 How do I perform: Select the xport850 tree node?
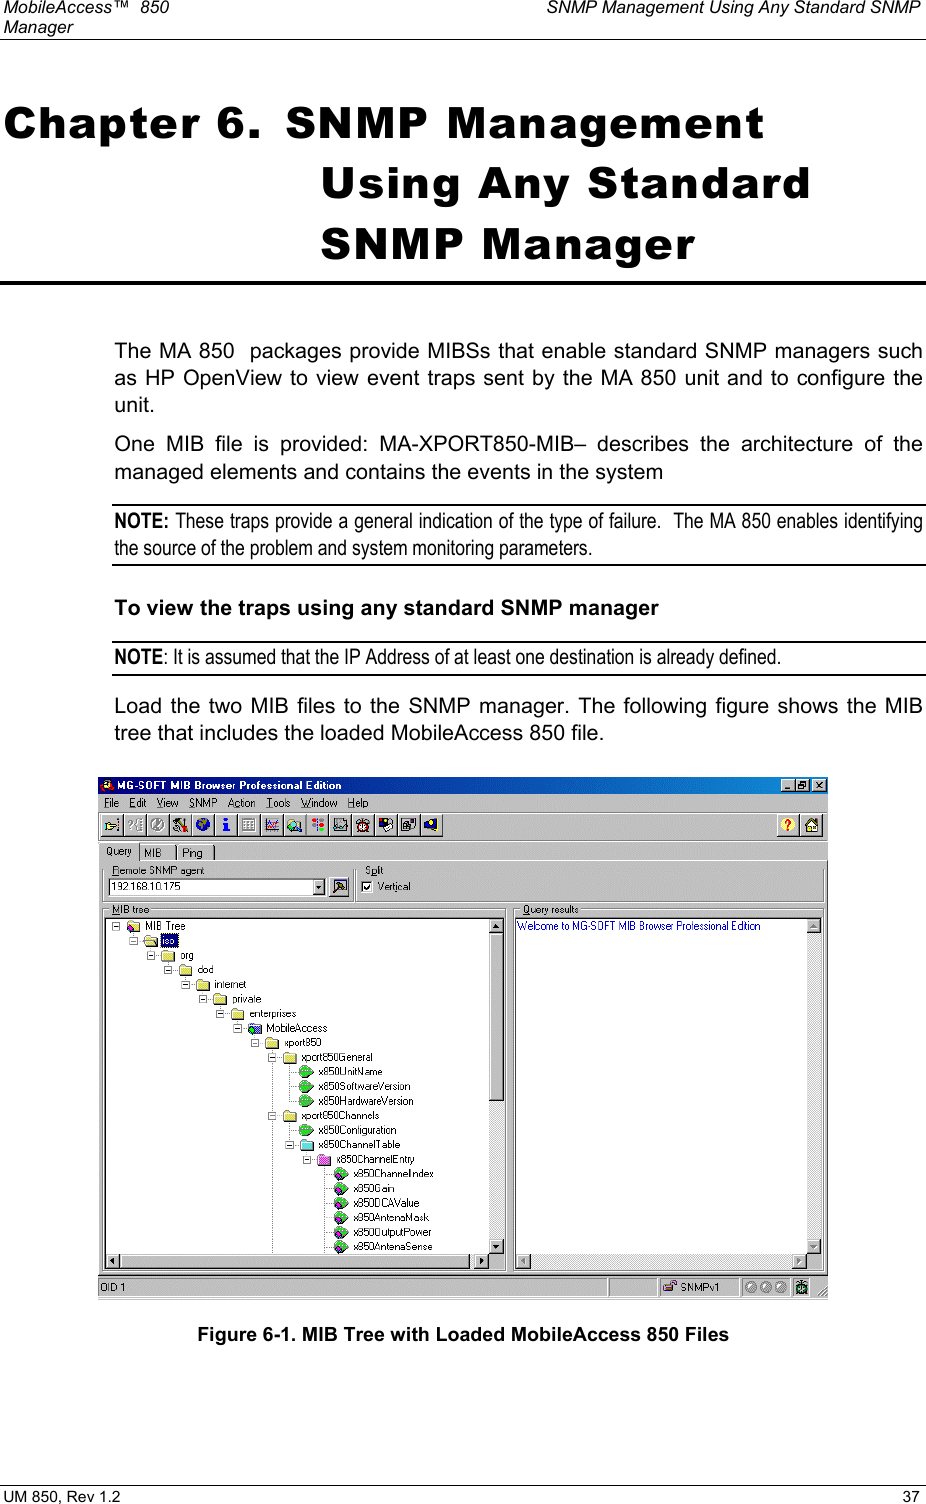tap(303, 1043)
